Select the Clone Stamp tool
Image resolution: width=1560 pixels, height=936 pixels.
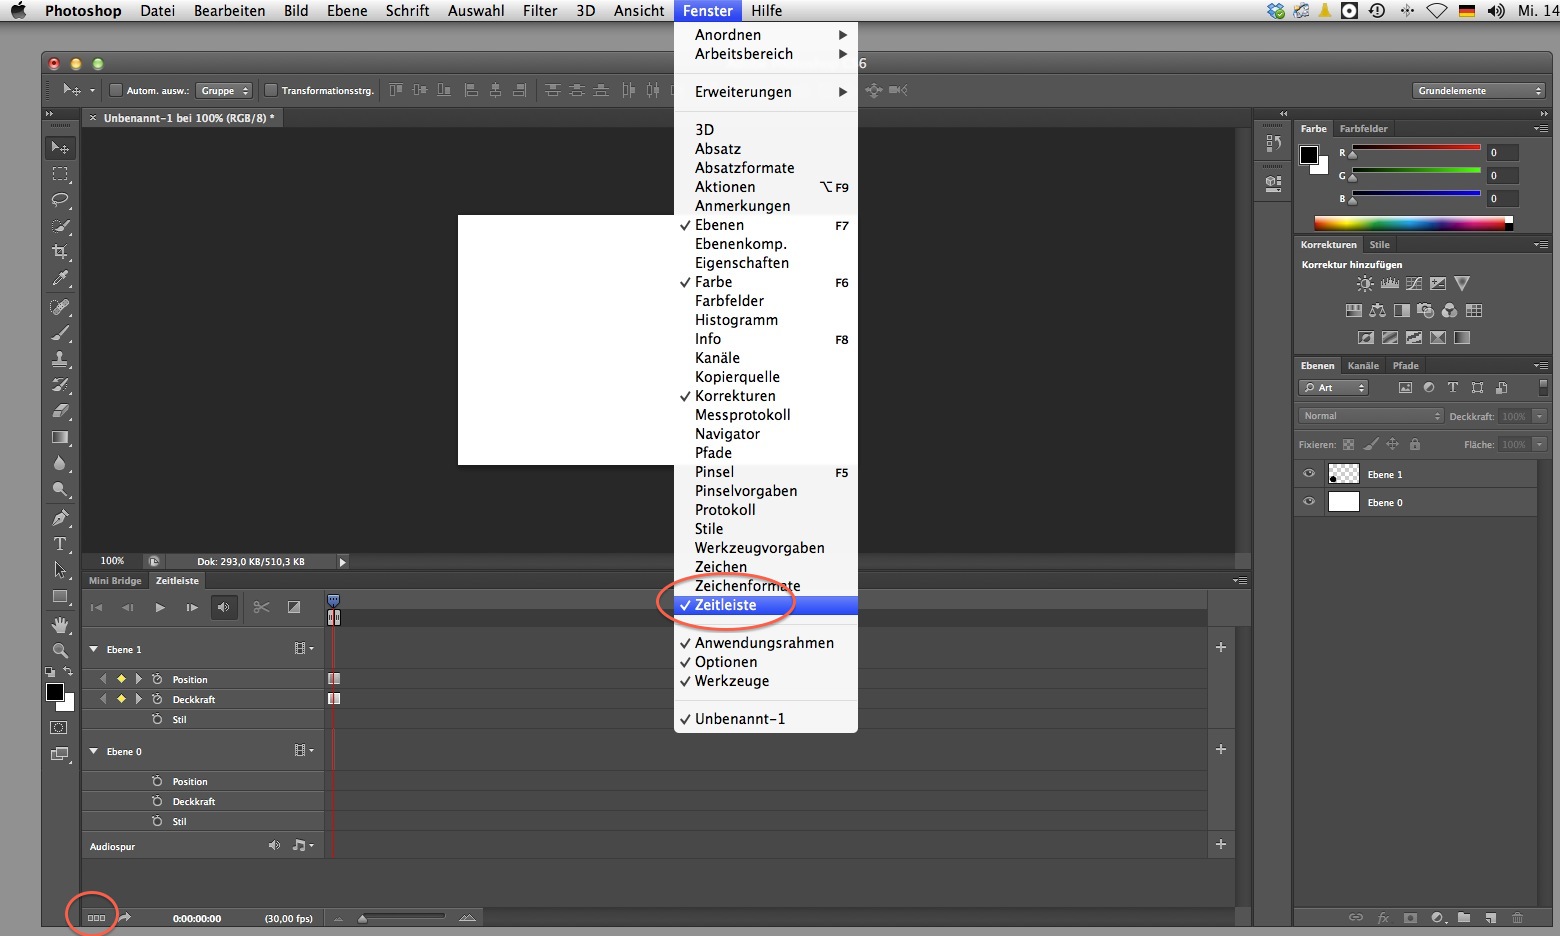(60, 359)
